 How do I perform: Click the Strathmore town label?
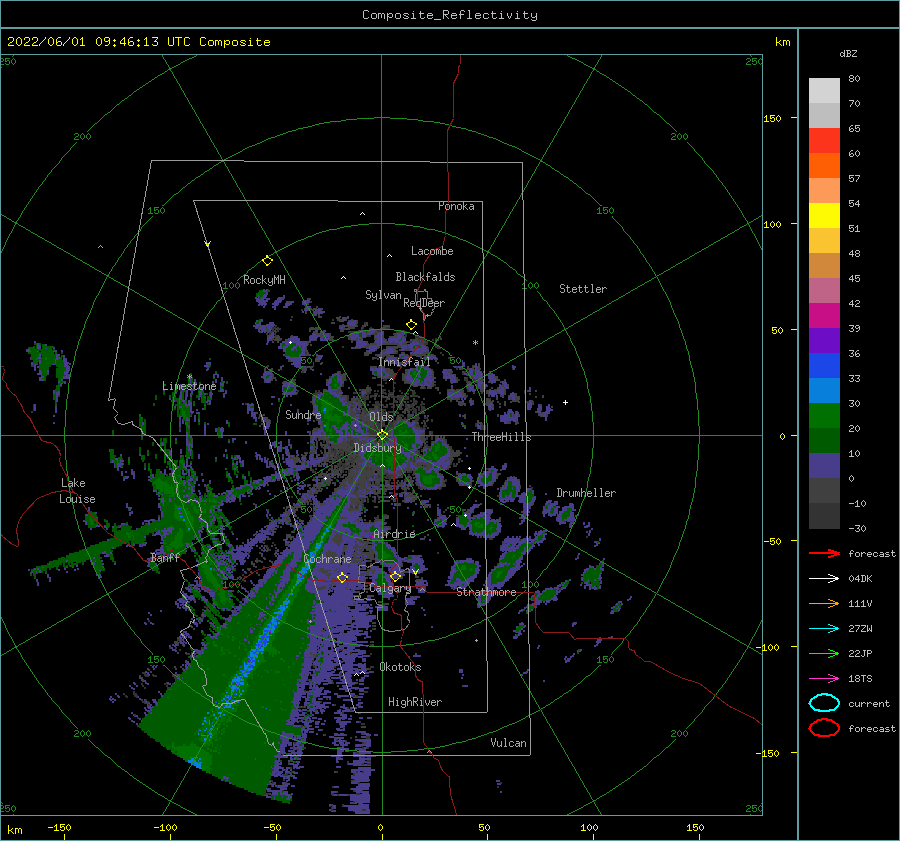(486, 592)
